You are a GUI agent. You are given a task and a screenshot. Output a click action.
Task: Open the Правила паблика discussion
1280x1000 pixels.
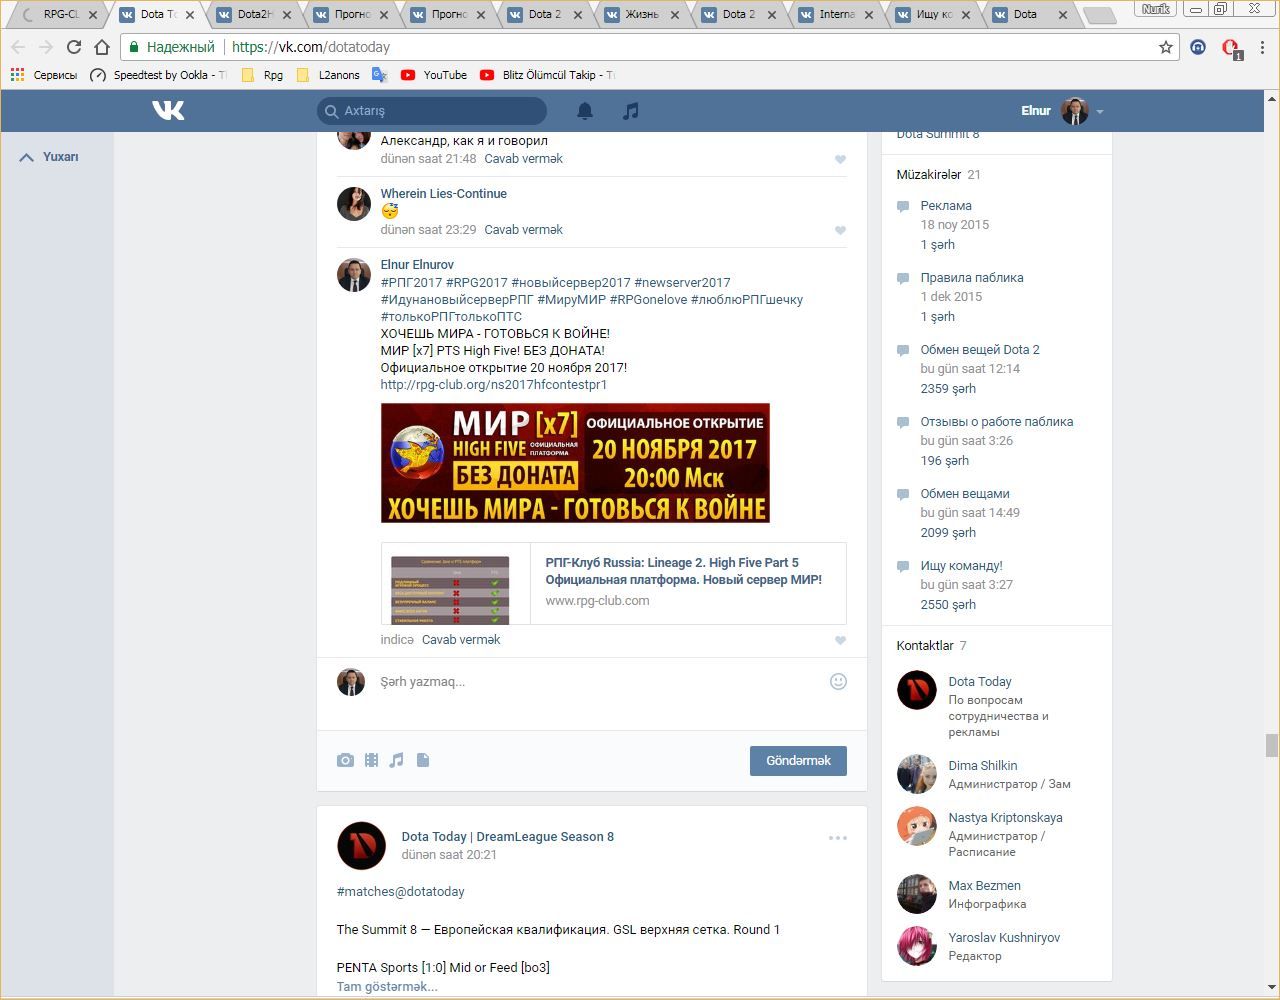tap(972, 278)
